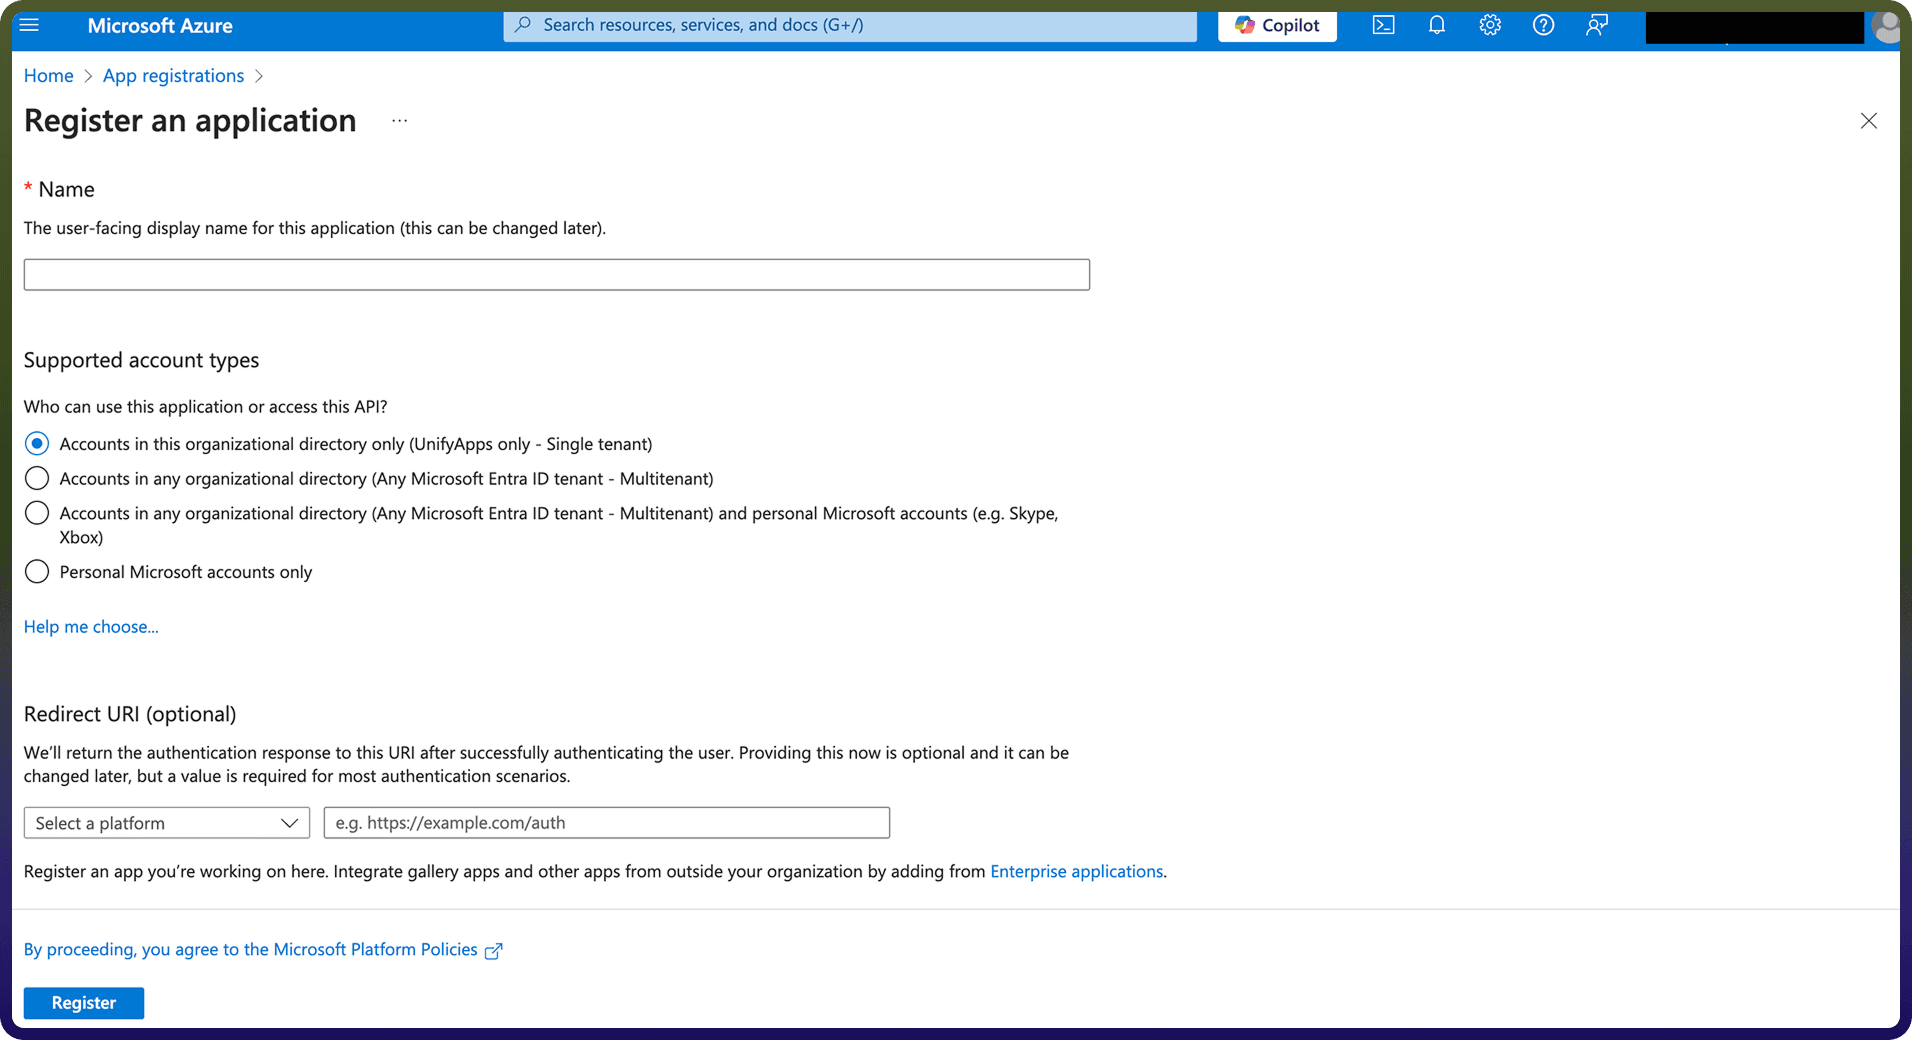This screenshot has width=1912, height=1040.
Task: Click the search magnifier icon
Action: (x=523, y=25)
